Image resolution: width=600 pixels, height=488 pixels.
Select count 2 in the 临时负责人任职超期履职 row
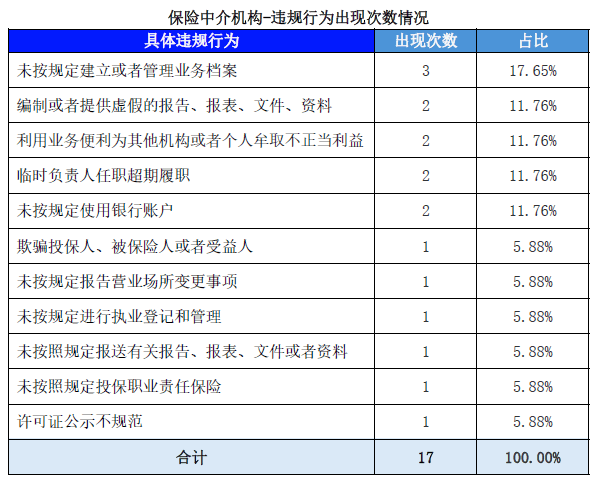point(426,176)
